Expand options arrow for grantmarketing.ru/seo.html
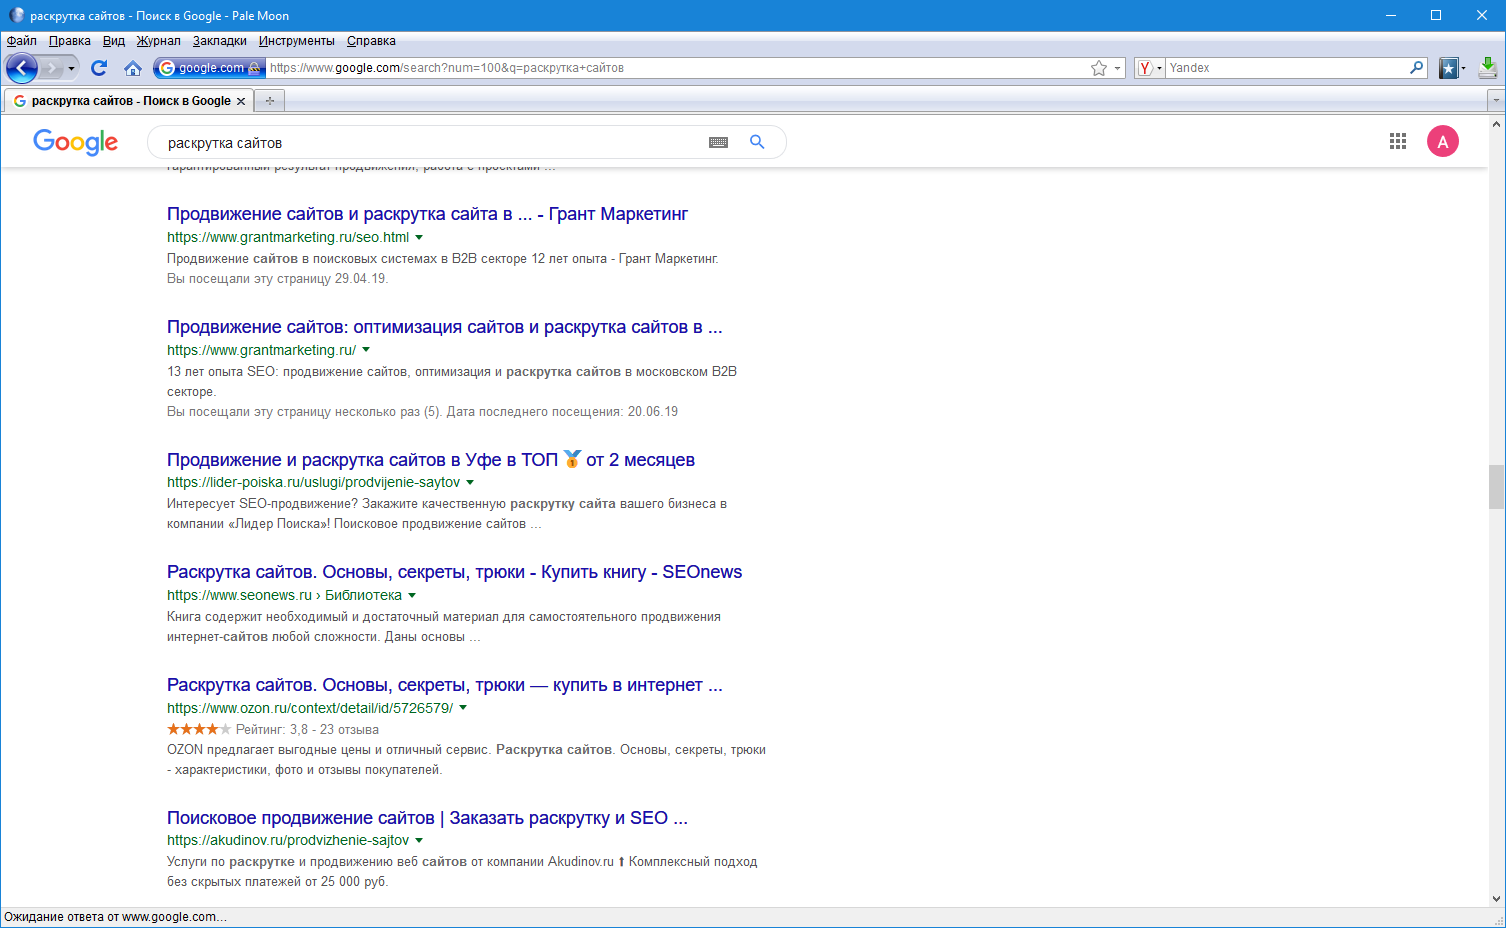The height and width of the screenshot is (928, 1506). point(419,238)
